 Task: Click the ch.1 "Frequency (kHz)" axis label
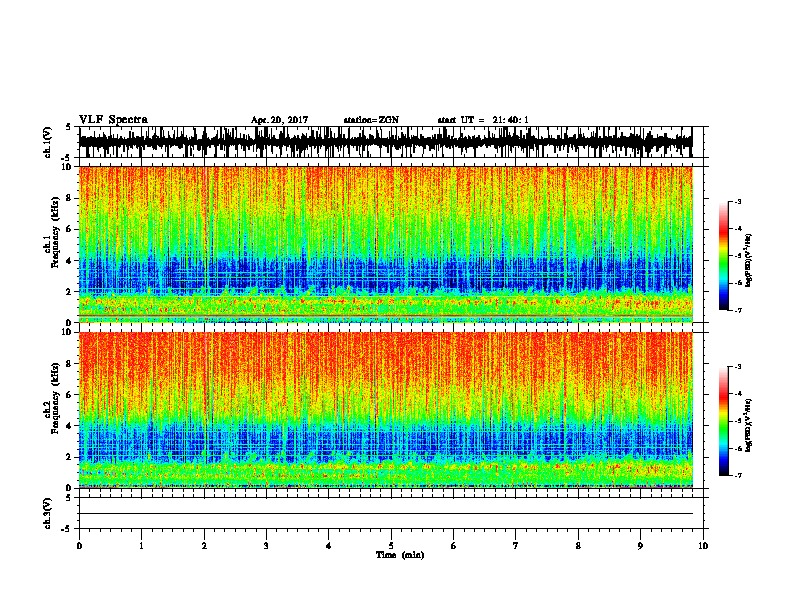(x=55, y=232)
